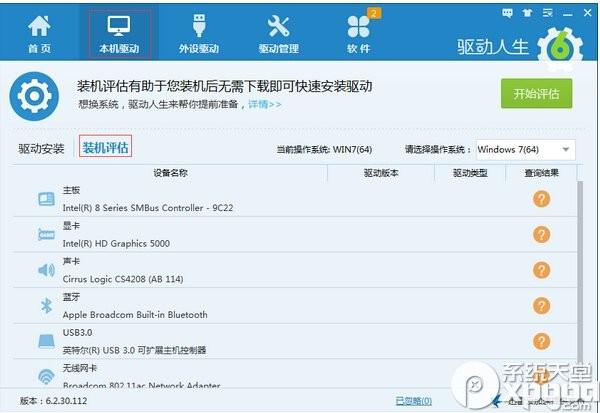Viewport: 600px width, 413px height.
Task: Select 英特尔(R) USB 3.0 可扩展主机控制器 text
Action: click(x=134, y=350)
